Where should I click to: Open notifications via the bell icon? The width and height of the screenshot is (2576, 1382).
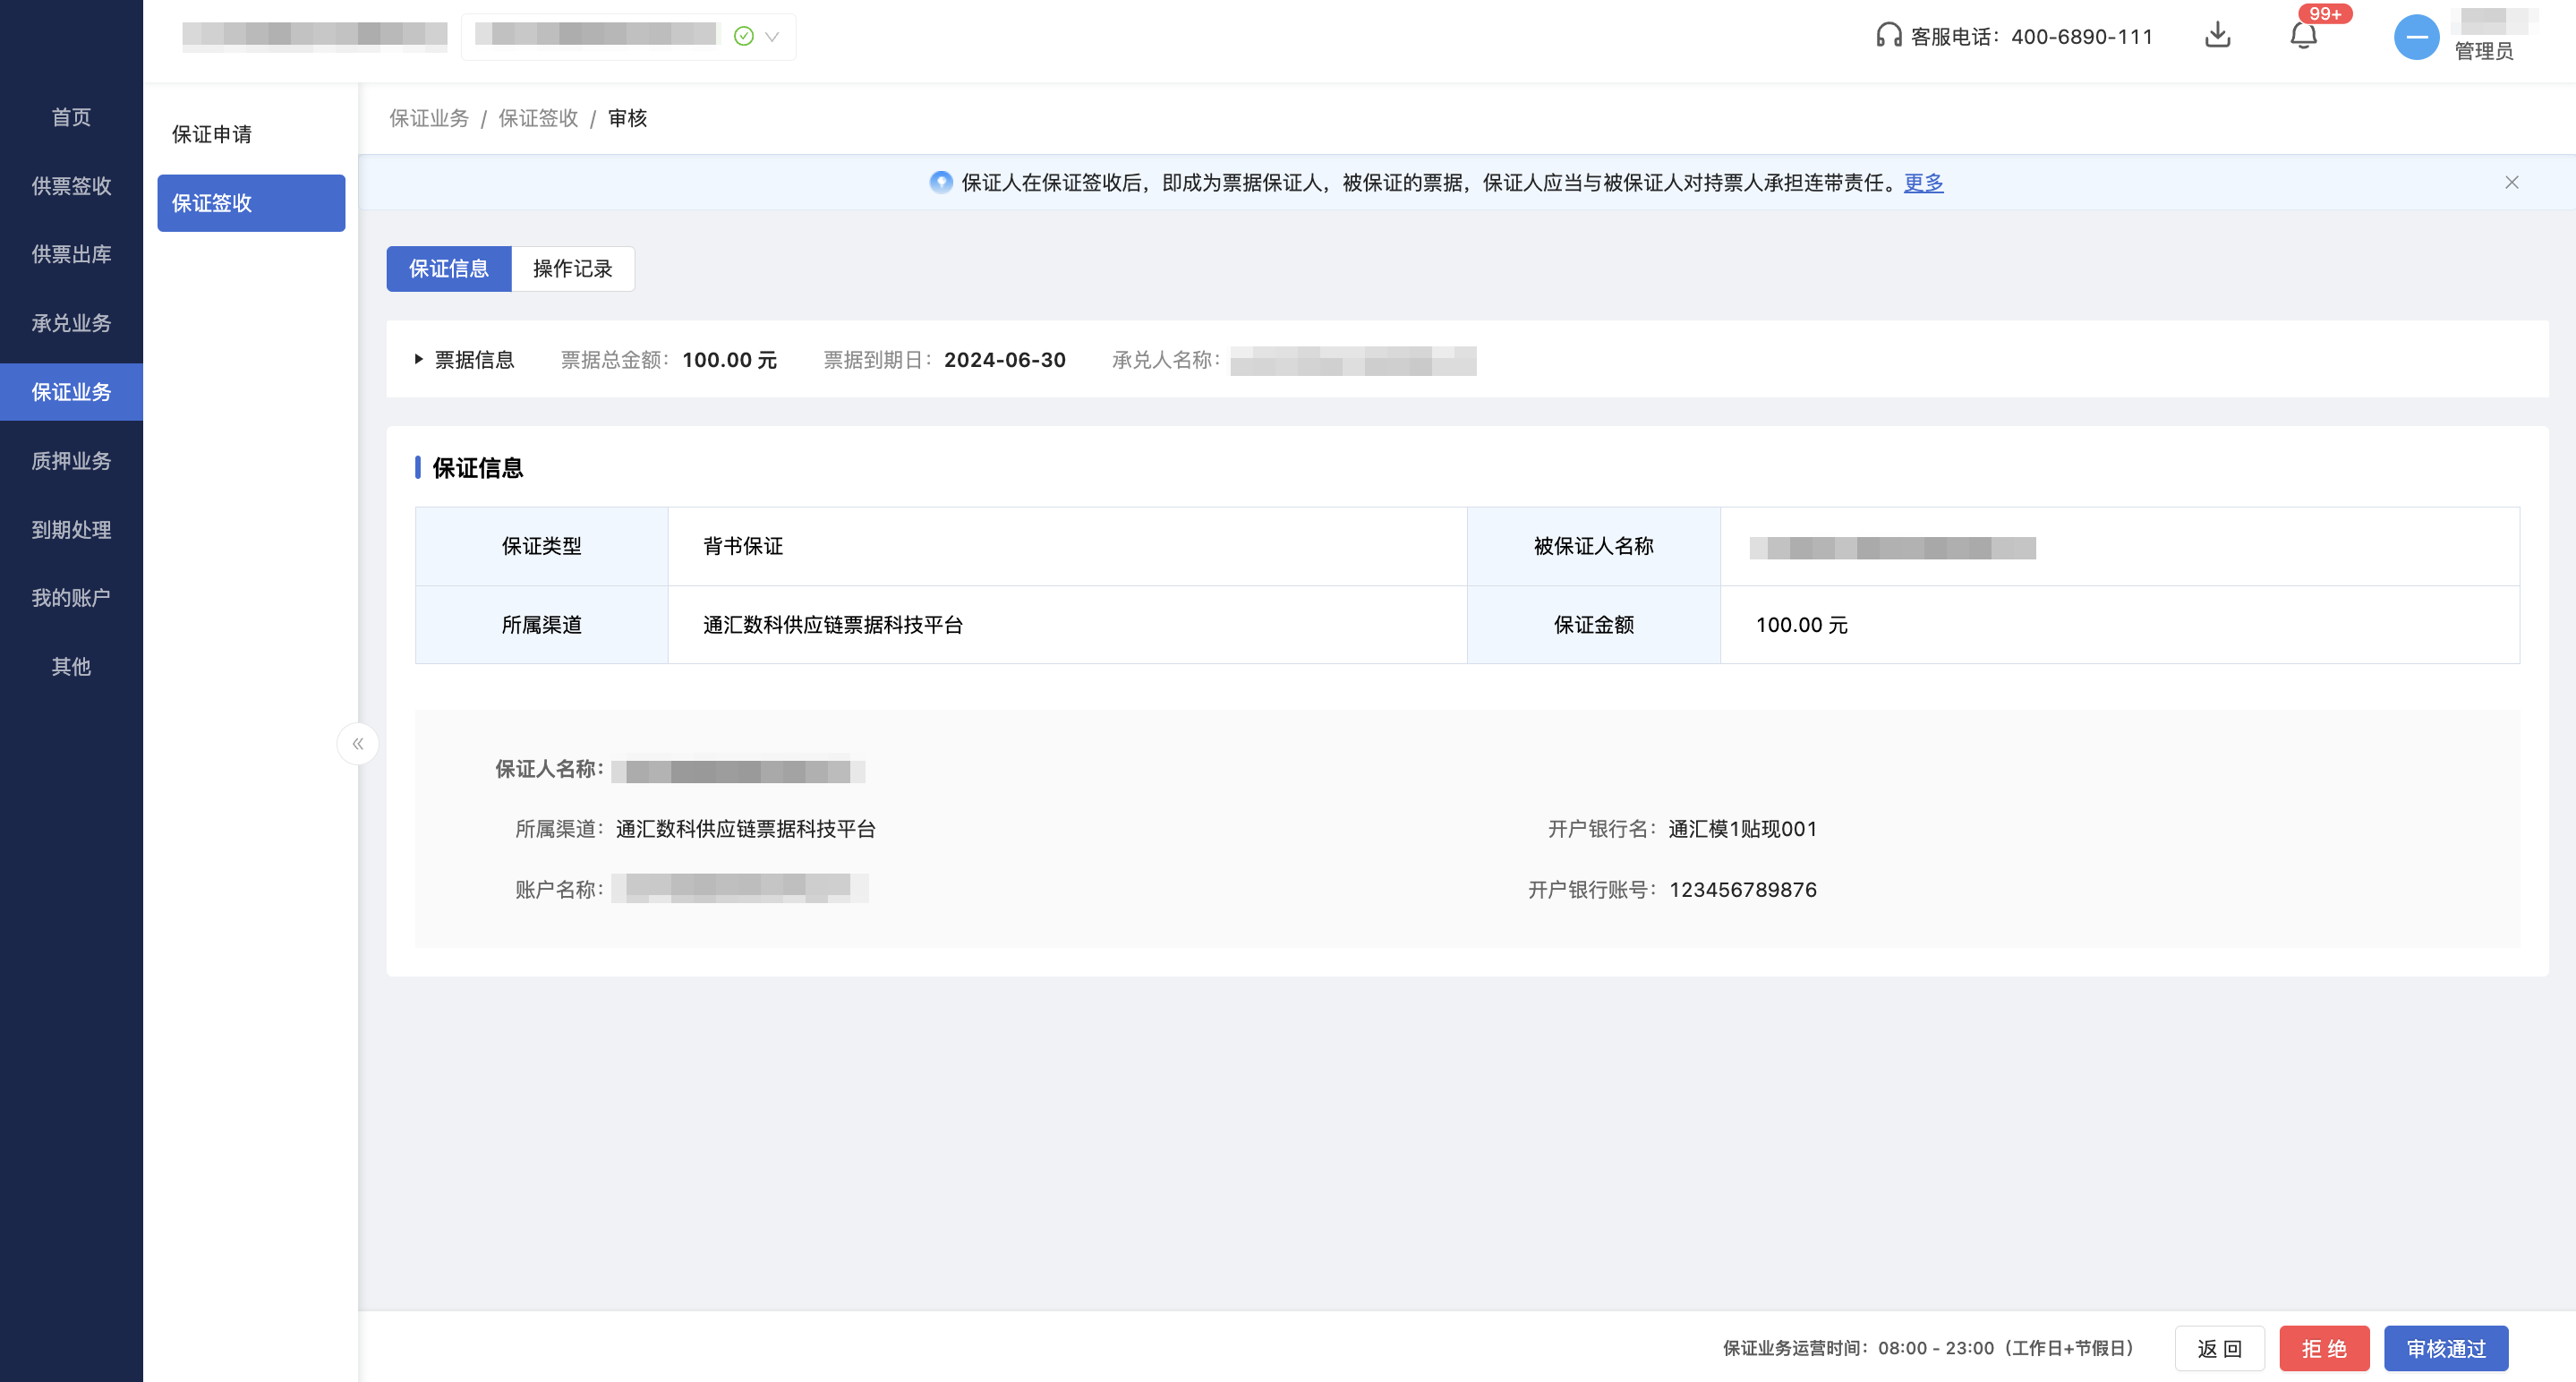2302,36
